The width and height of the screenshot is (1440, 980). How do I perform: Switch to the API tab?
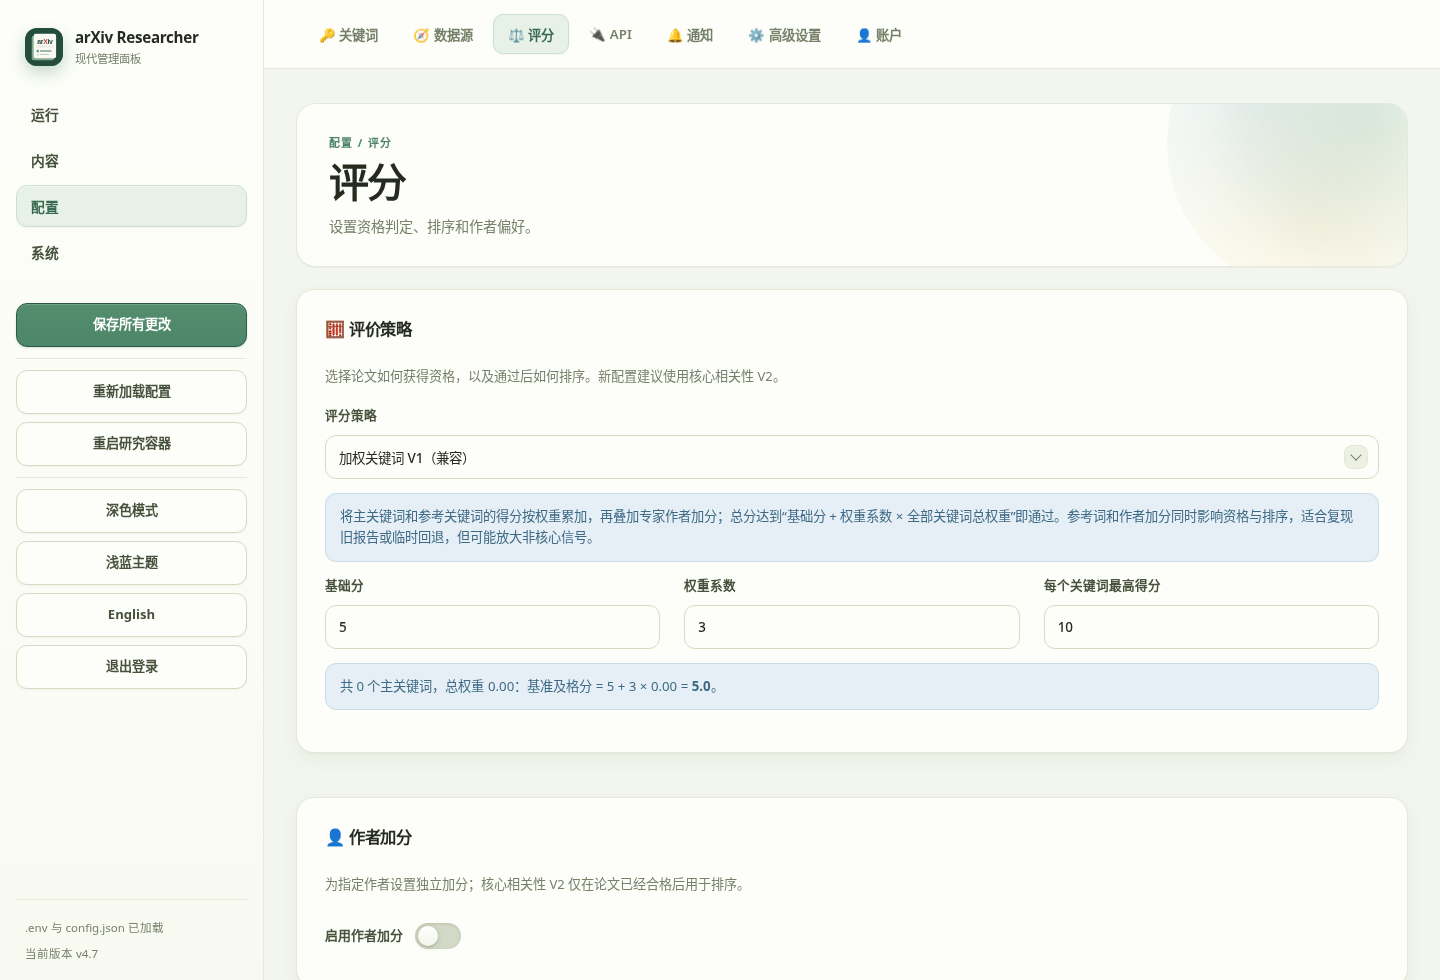611,35
